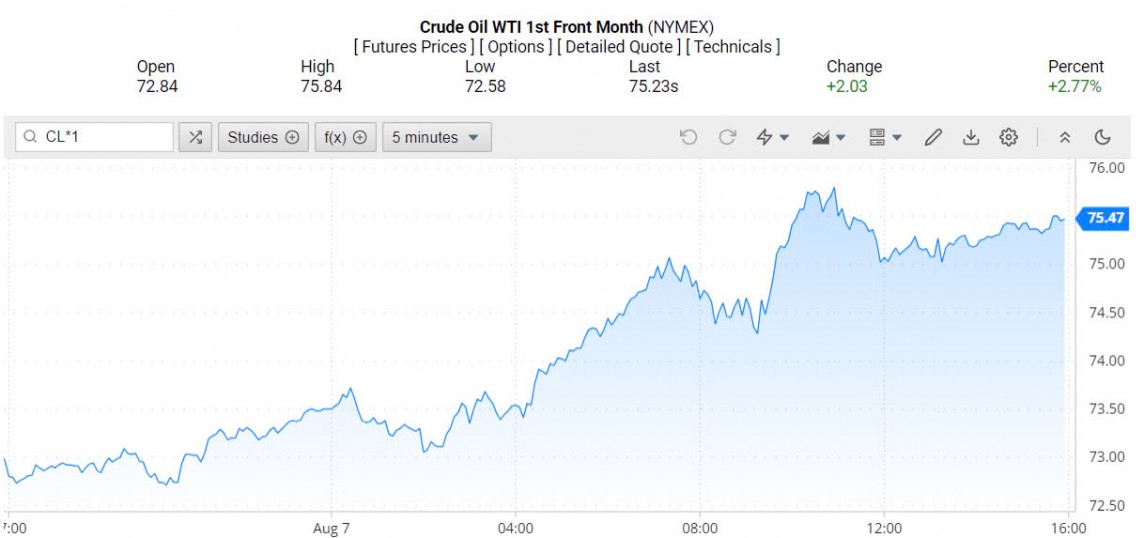The image size is (1144, 538).
Task: Click the compare symbols shuffle icon
Action: tap(195, 137)
